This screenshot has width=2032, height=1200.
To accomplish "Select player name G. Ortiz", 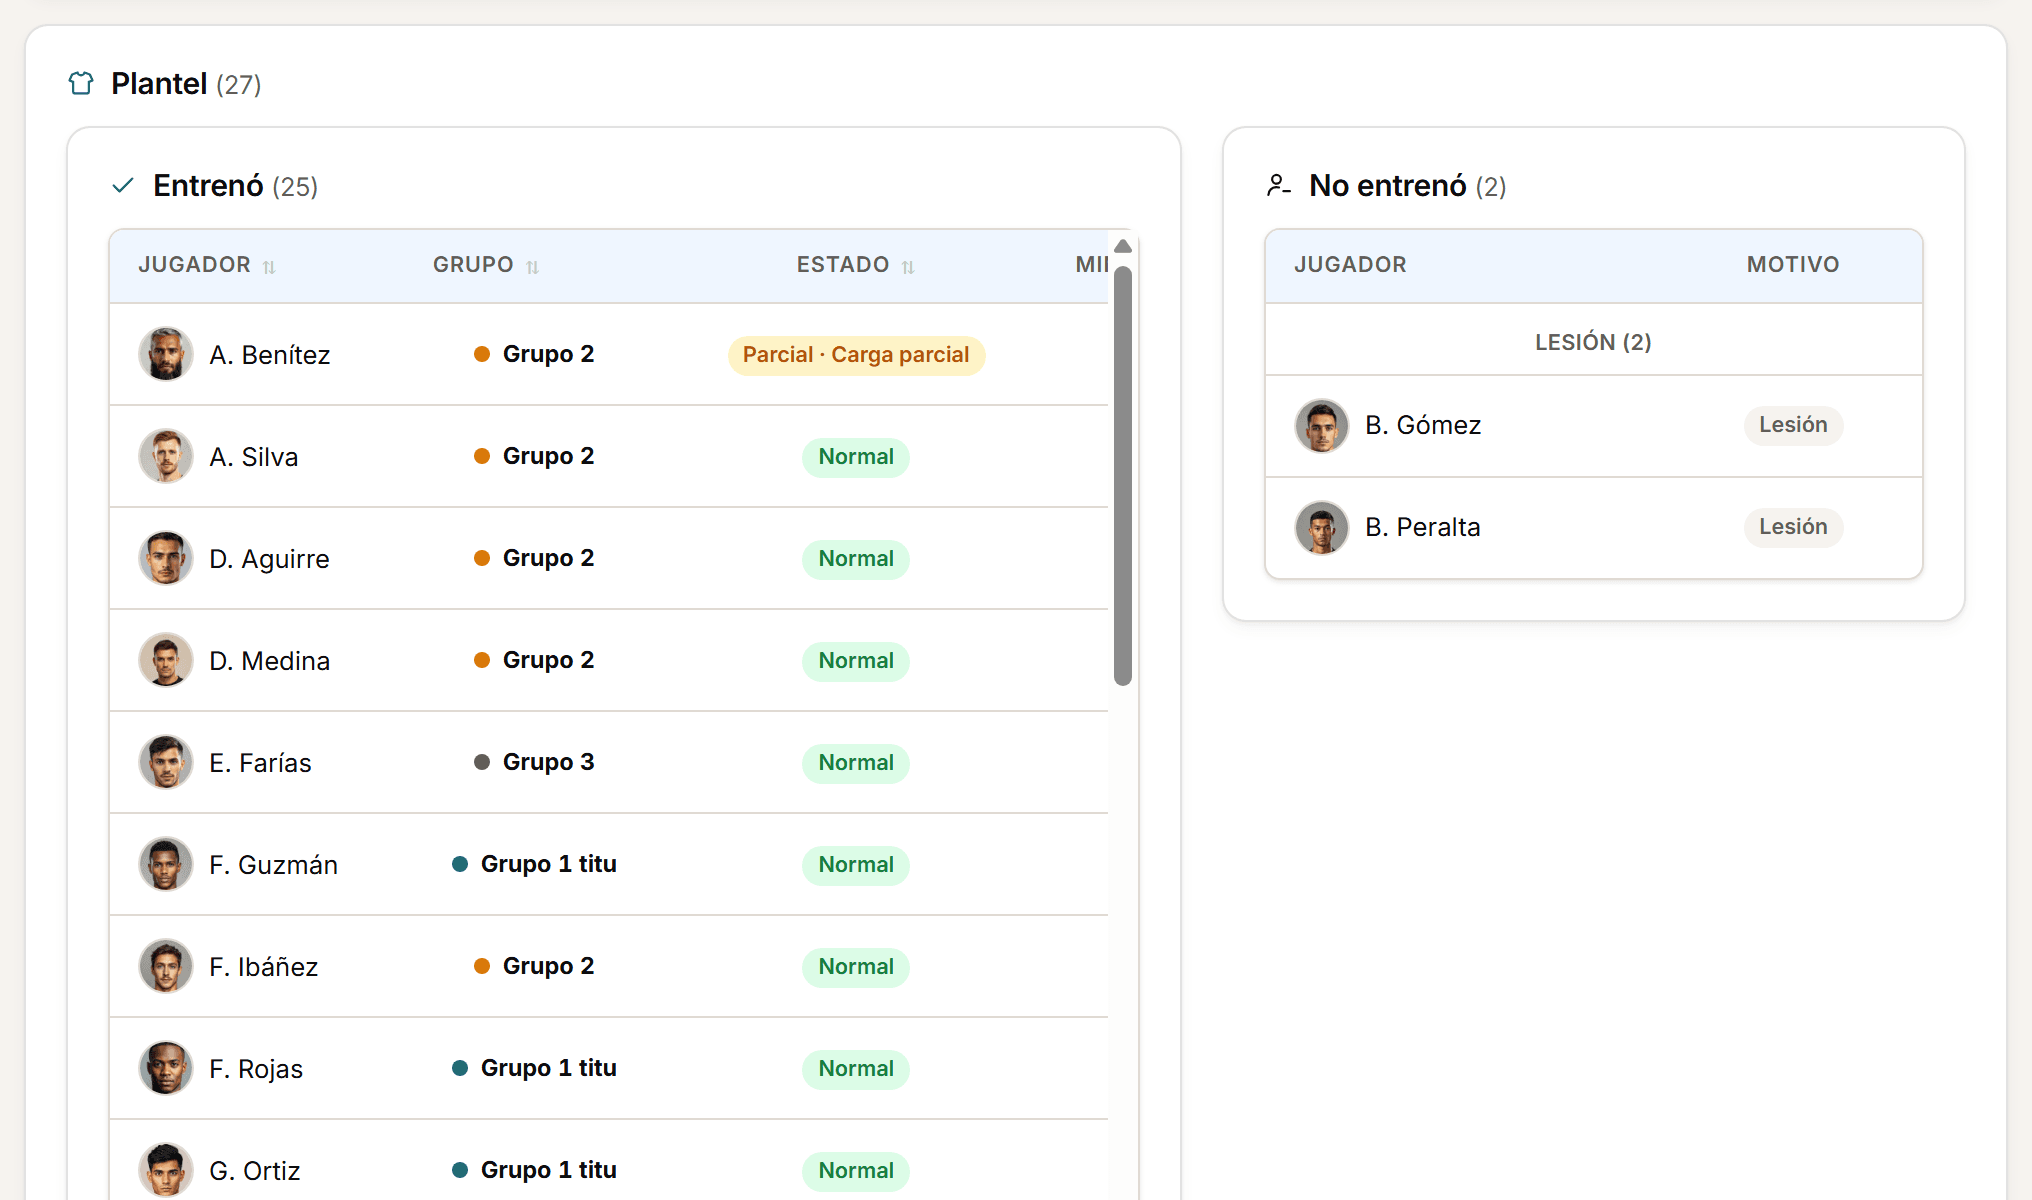I will click(x=255, y=1171).
